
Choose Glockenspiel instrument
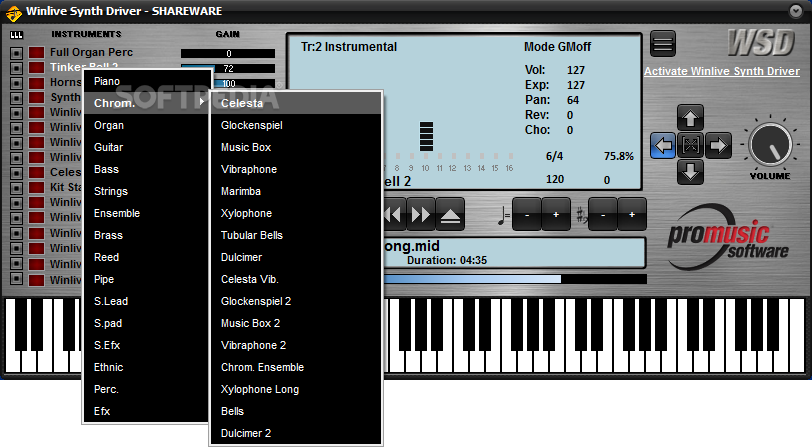point(296,125)
